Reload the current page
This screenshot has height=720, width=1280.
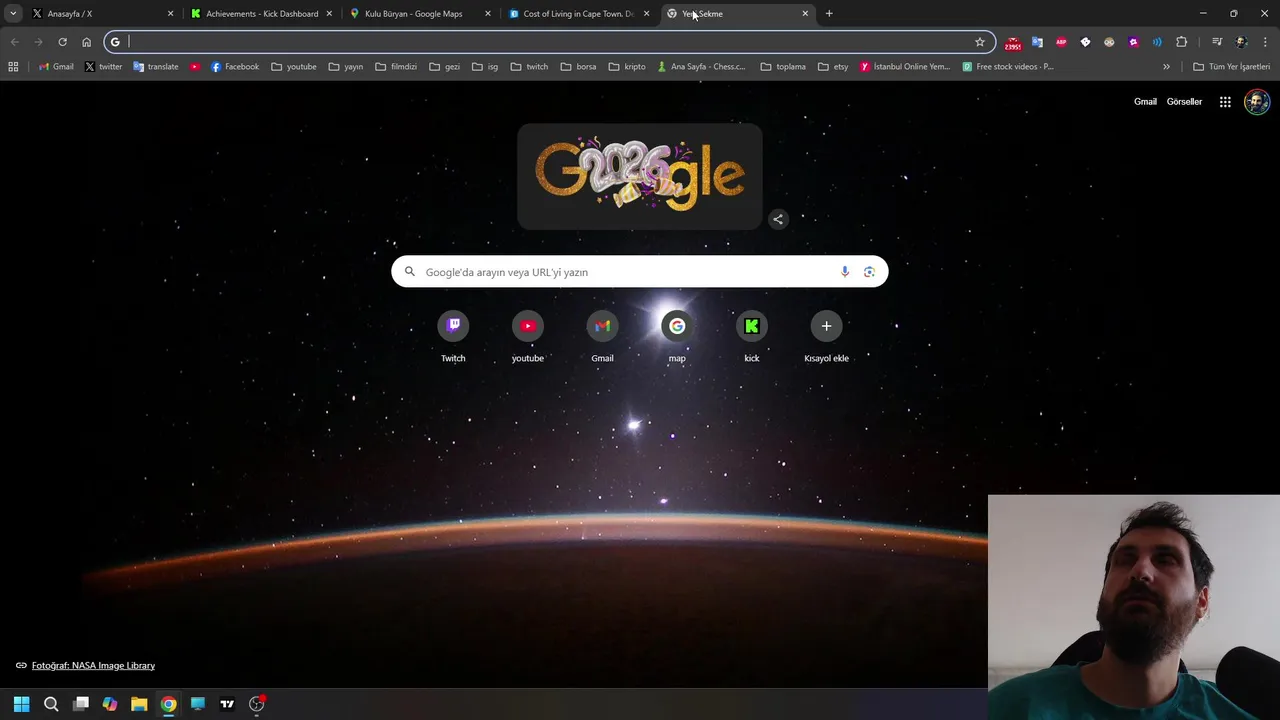click(x=62, y=42)
